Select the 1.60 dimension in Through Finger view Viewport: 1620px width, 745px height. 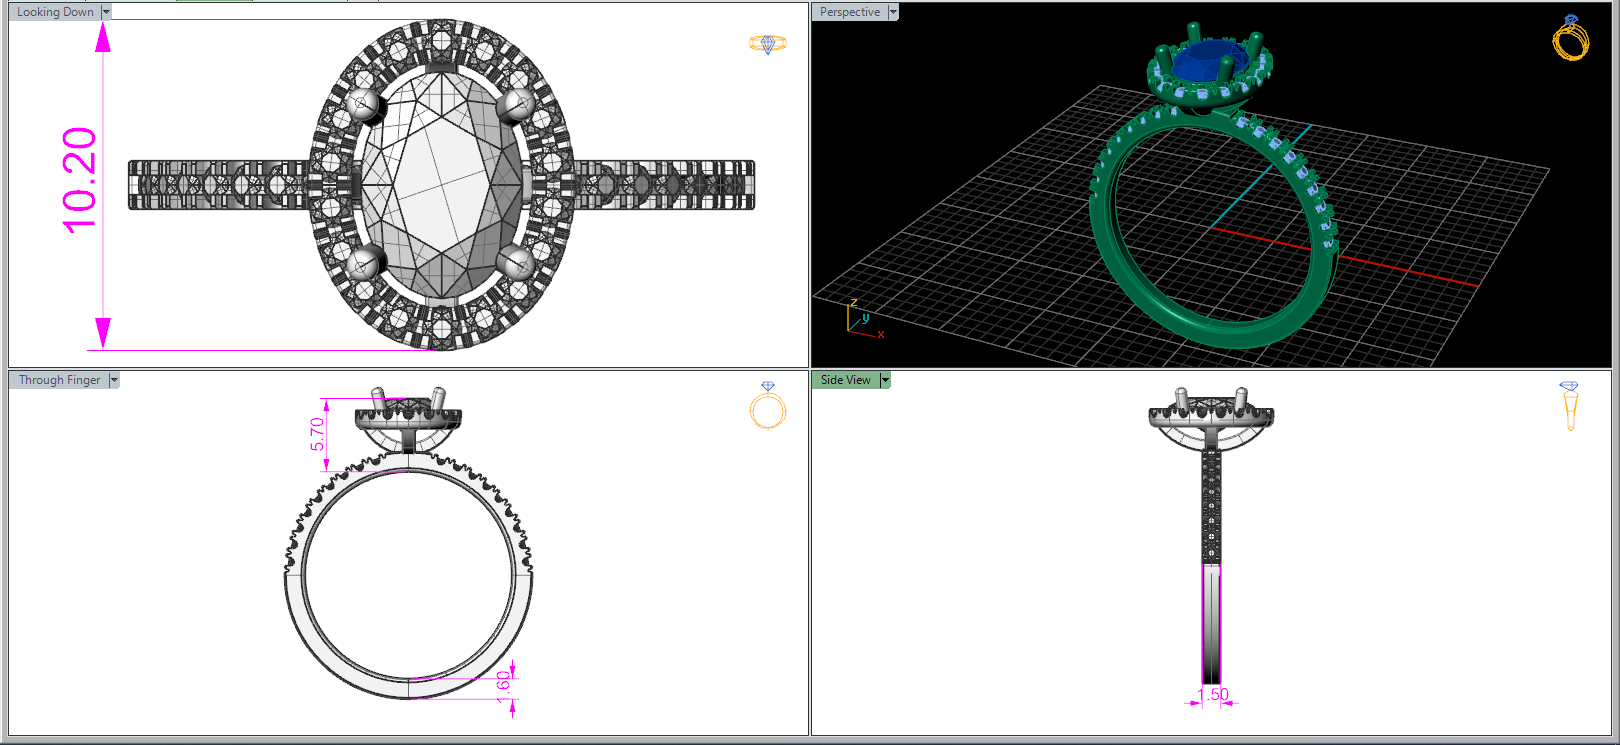[503, 686]
